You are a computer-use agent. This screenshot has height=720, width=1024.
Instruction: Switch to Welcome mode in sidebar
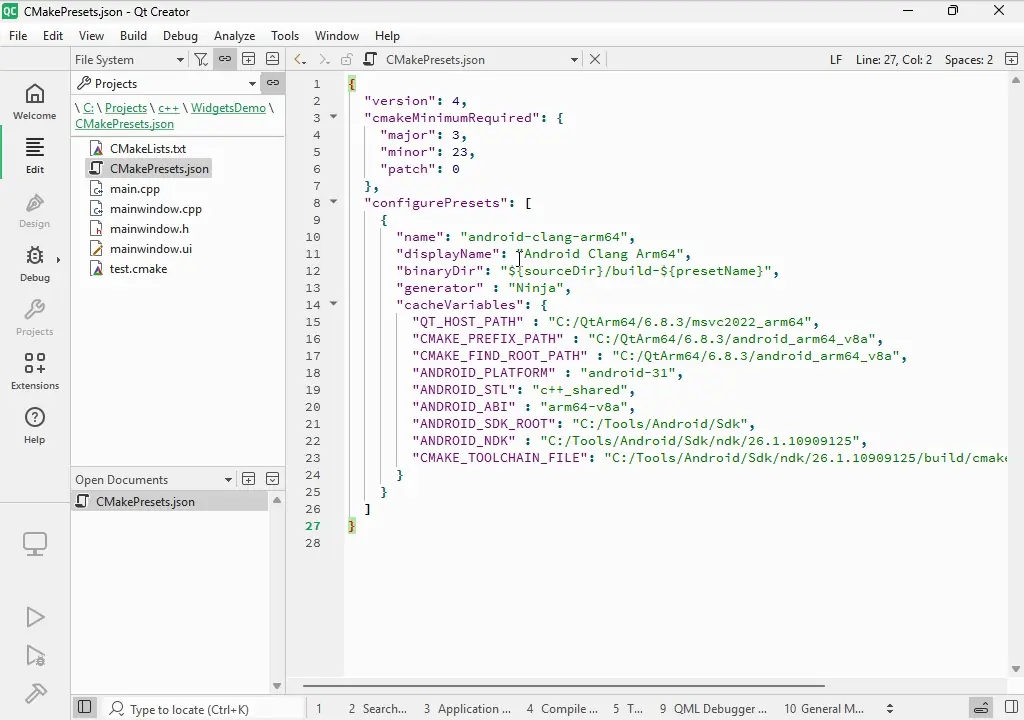(35, 101)
